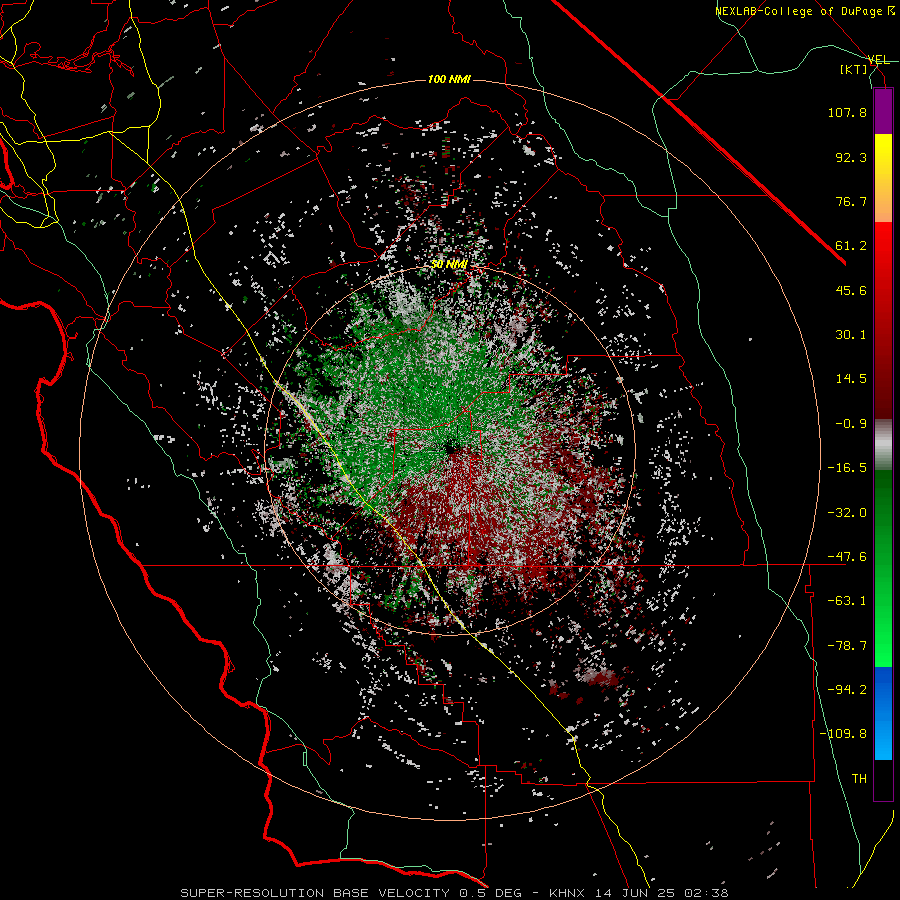
Task: Click the radar site center point
Action: [x=451, y=447]
